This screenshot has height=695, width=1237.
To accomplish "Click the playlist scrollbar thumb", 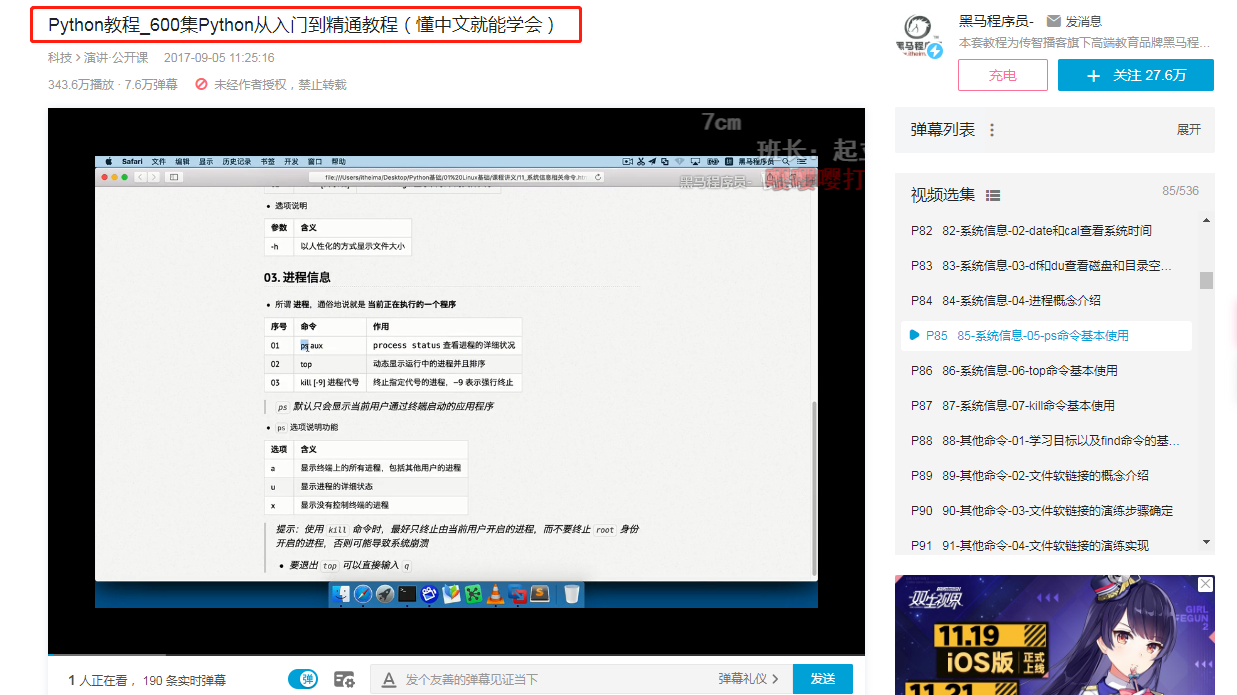I will [x=1206, y=280].
